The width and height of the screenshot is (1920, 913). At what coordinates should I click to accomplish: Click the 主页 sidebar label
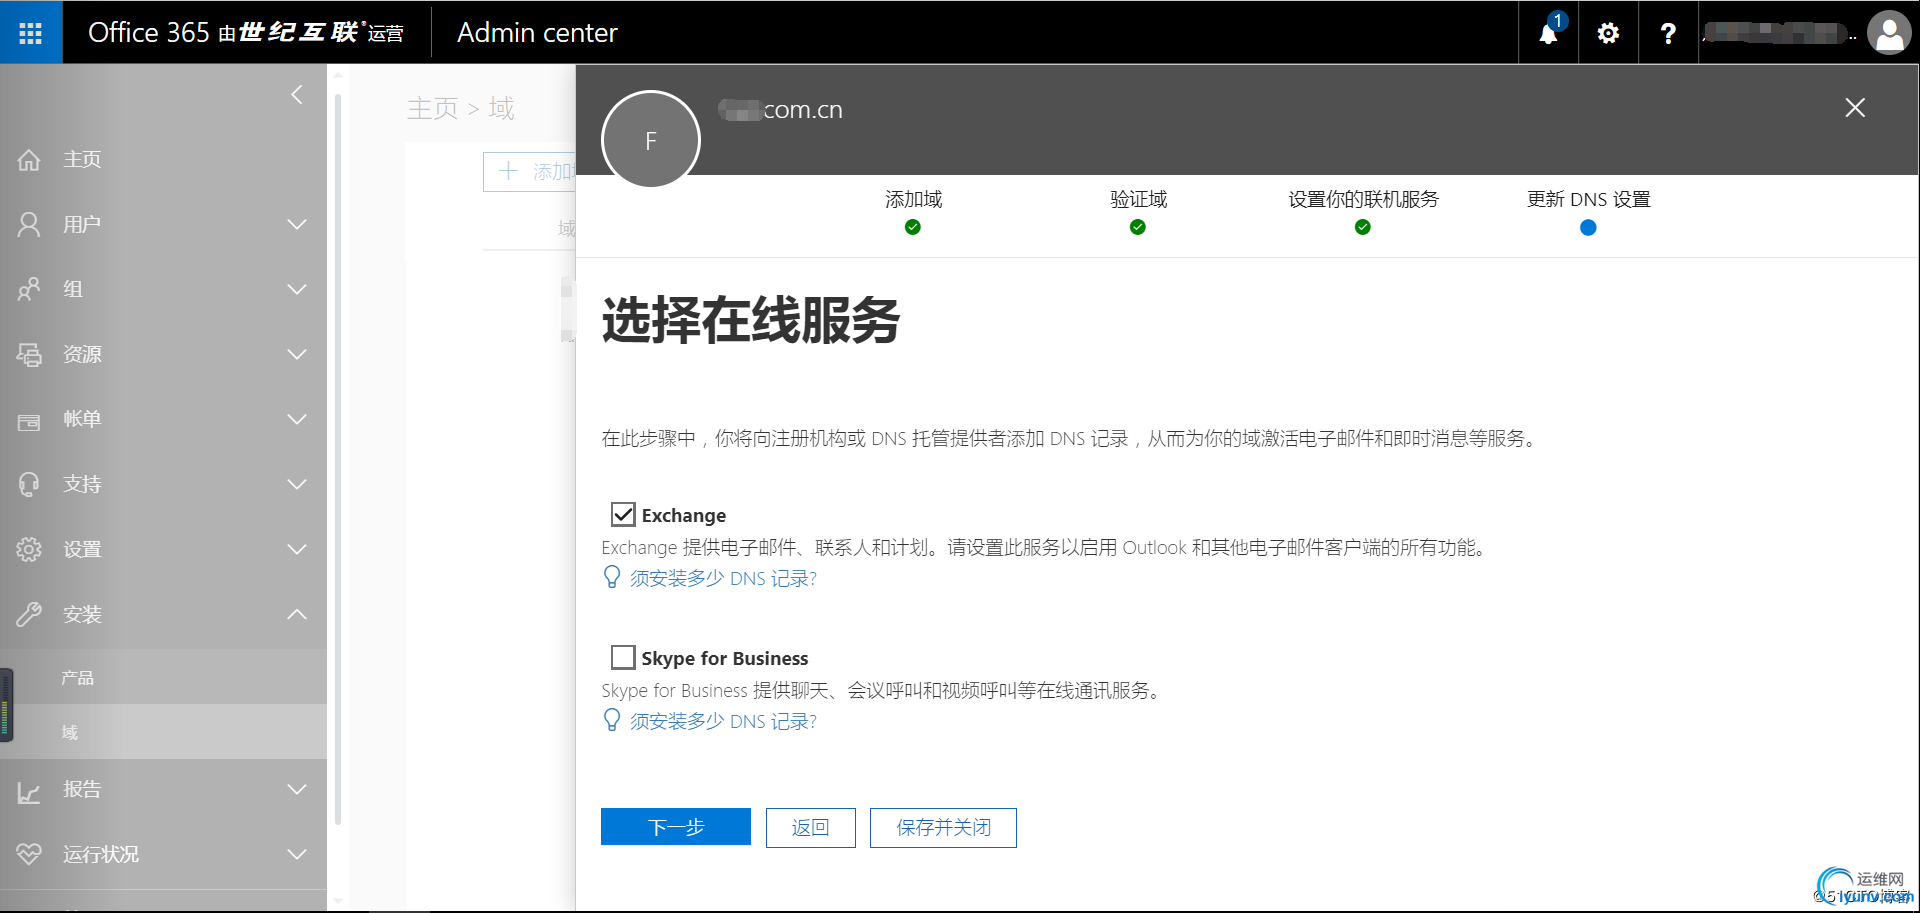click(x=82, y=160)
